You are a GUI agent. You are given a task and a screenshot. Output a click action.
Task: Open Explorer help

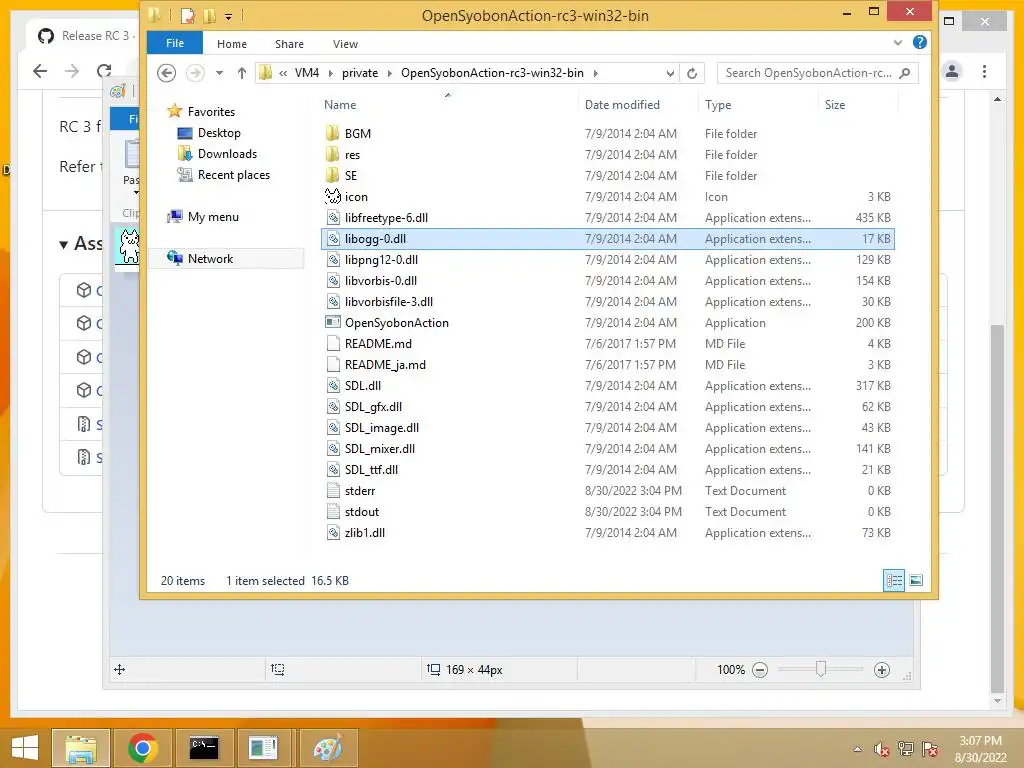[920, 42]
